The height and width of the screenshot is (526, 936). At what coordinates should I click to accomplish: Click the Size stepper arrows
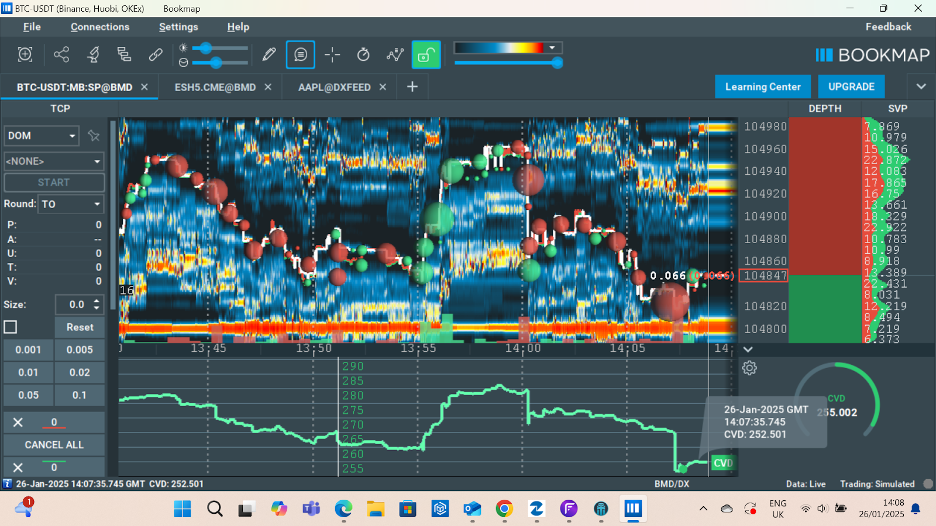click(x=97, y=304)
